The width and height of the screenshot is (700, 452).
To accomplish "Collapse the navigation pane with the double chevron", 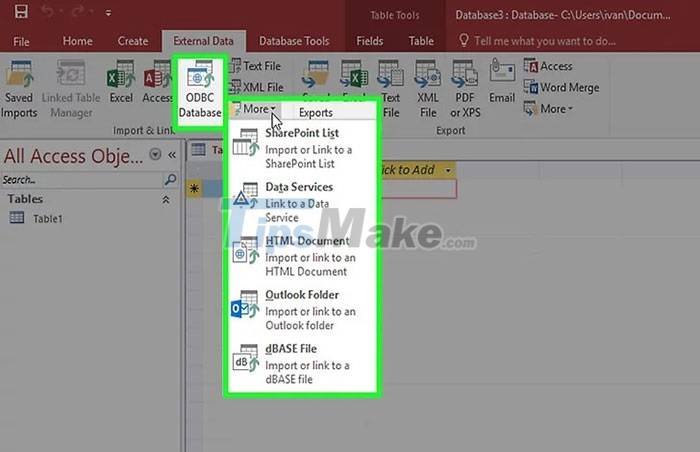I will [172, 155].
